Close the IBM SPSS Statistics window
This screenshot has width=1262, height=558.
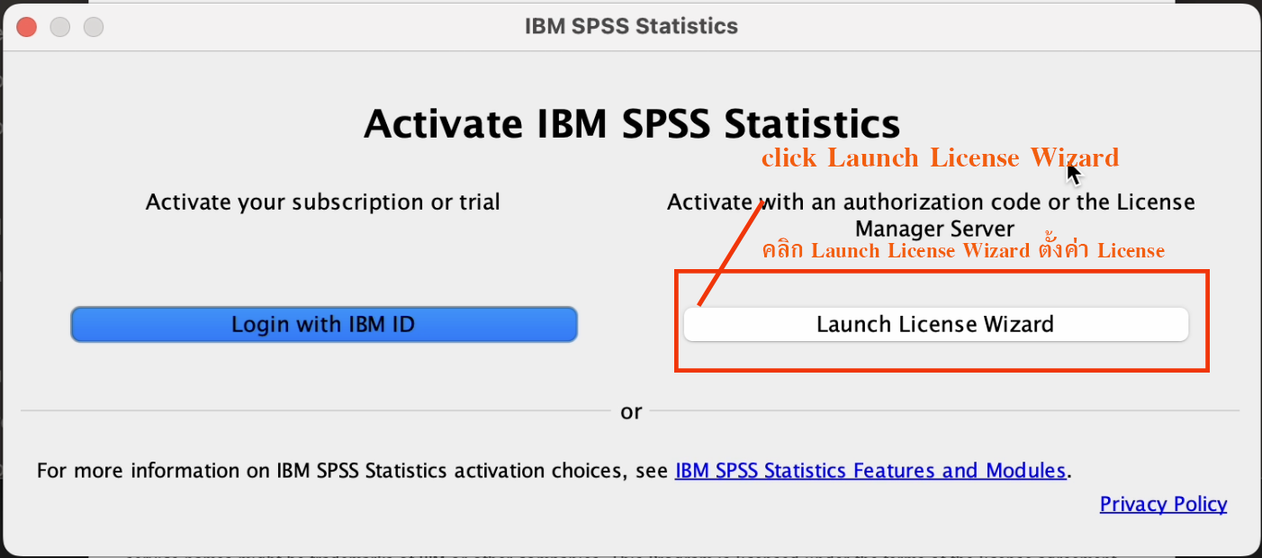click(x=26, y=27)
